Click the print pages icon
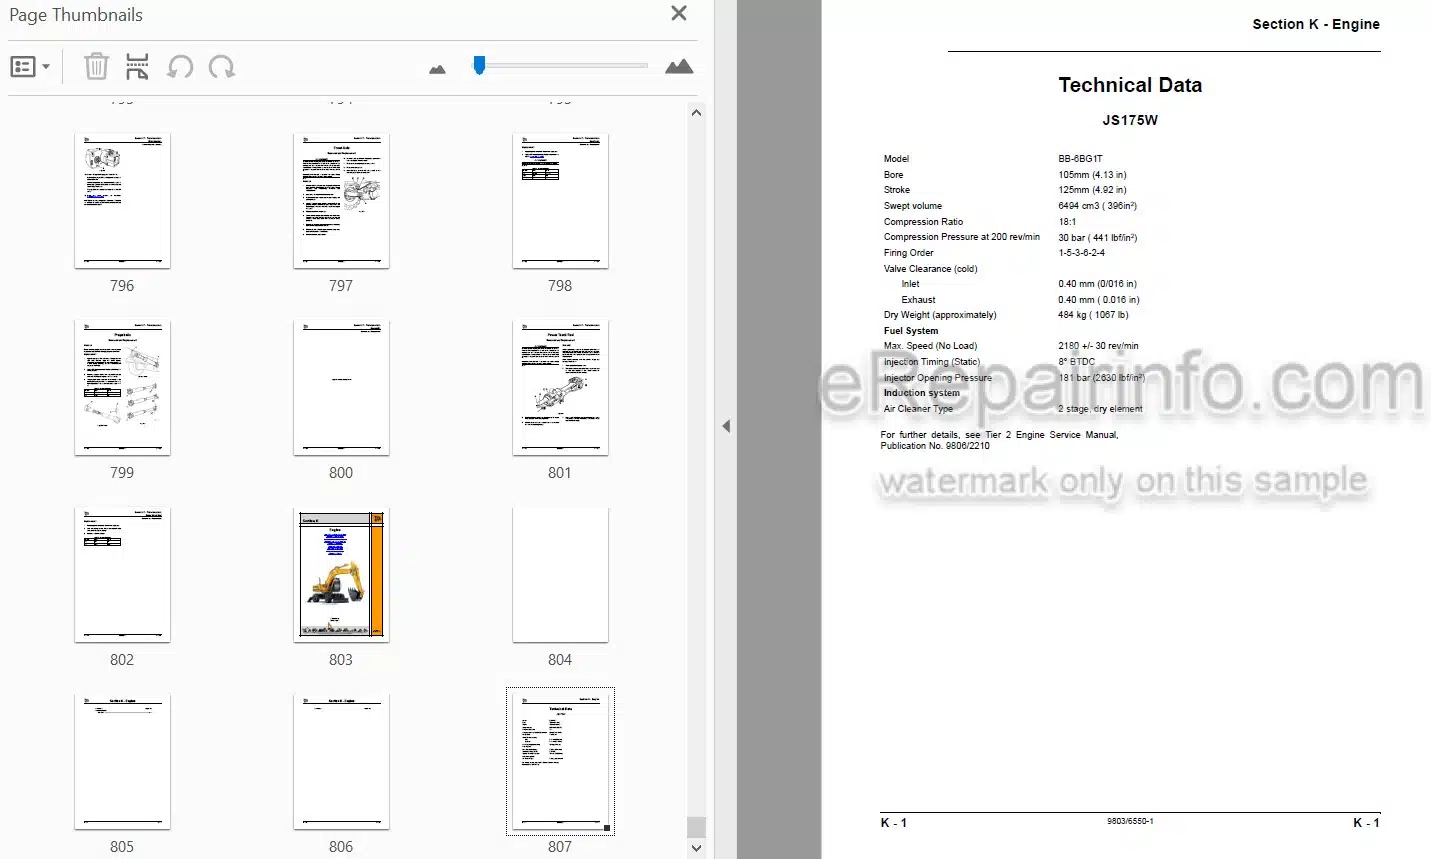The image size is (1431, 859). (137, 67)
